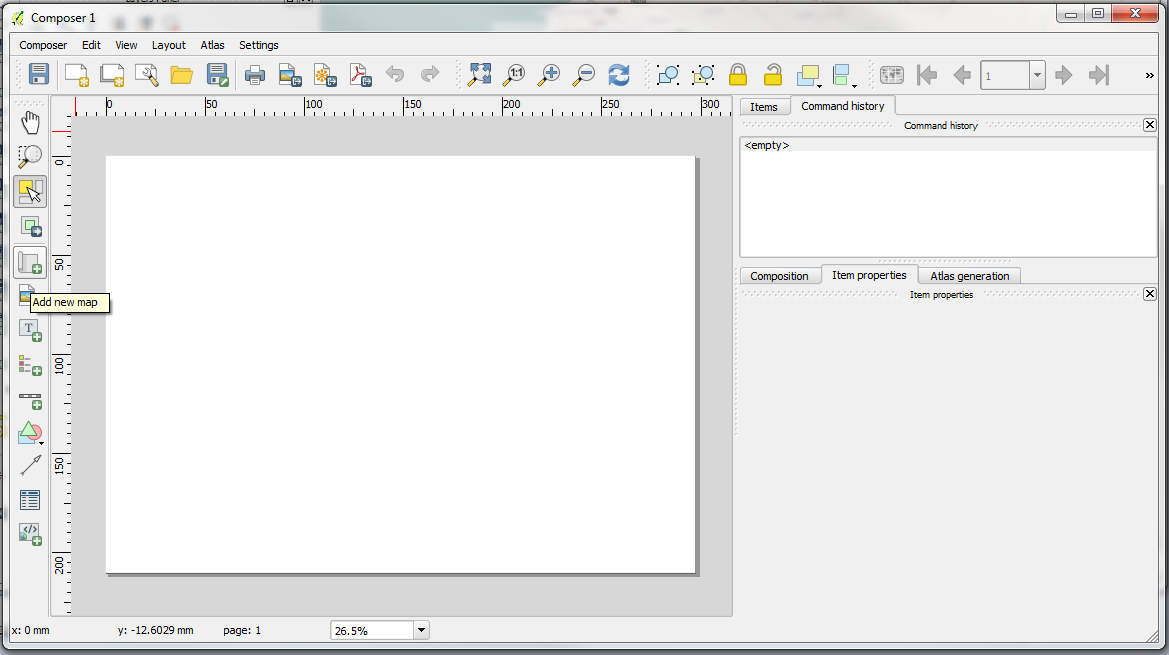This screenshot has width=1169, height=655.
Task: Add an attribute table item
Action: click(30, 499)
